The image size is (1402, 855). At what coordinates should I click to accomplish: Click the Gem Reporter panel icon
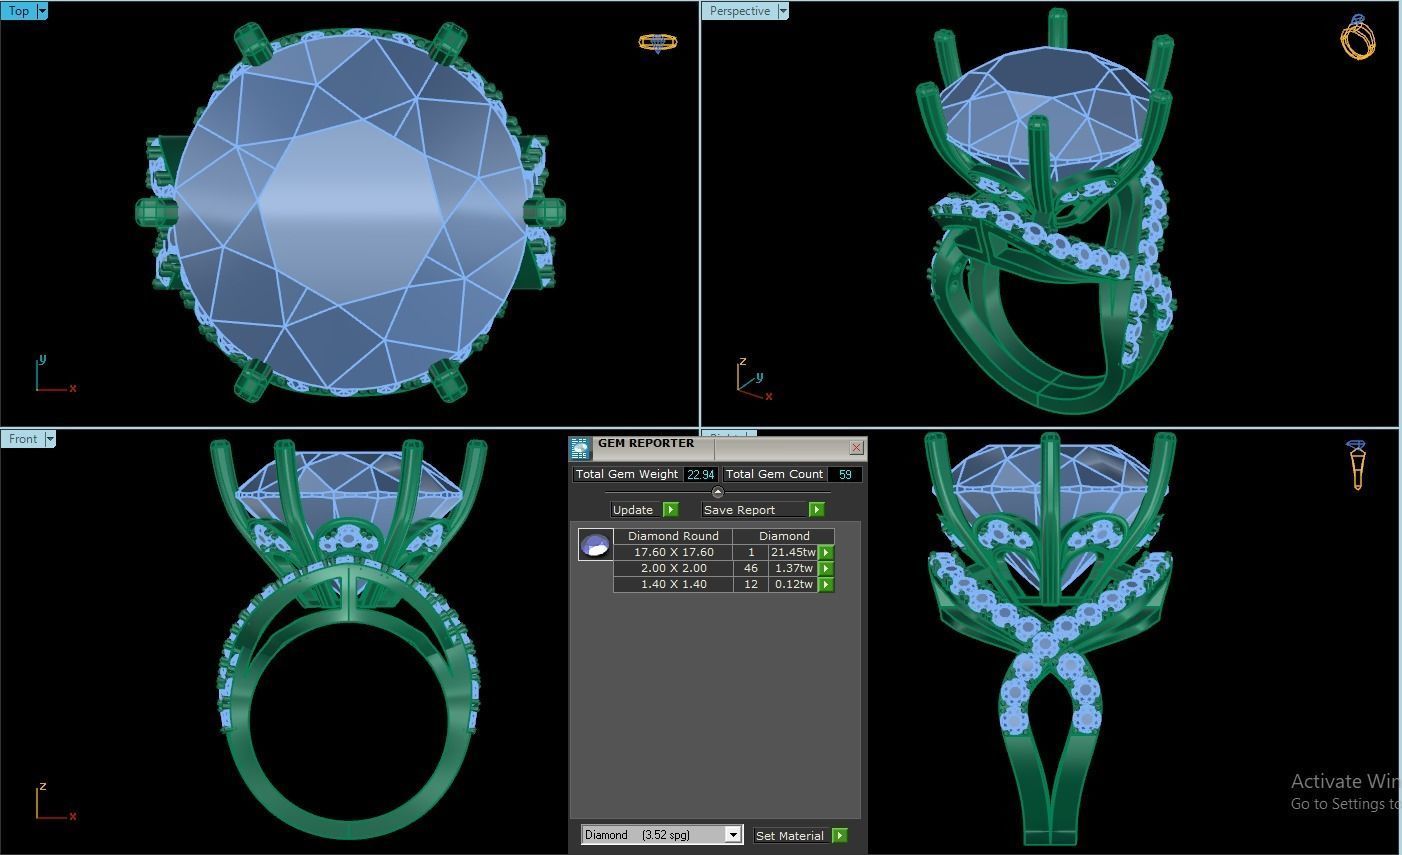coord(580,449)
